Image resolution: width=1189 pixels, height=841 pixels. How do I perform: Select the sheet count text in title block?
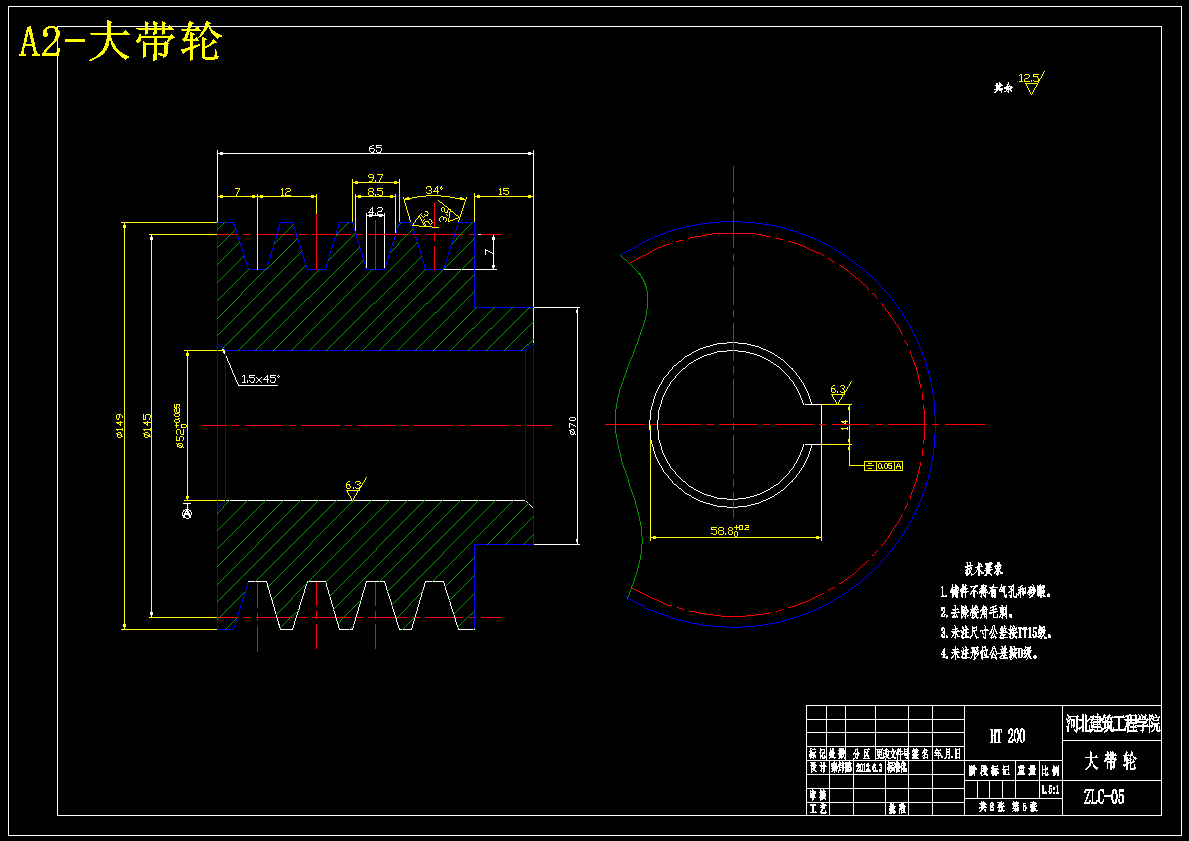[1009, 808]
